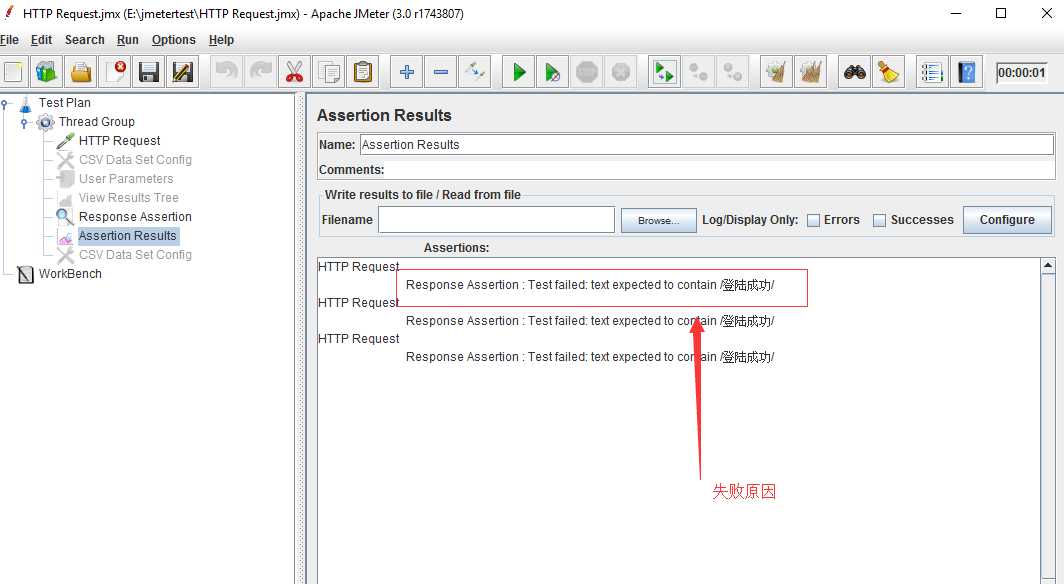Select HTTP Request tree node
The height and width of the screenshot is (584, 1064).
point(119,140)
